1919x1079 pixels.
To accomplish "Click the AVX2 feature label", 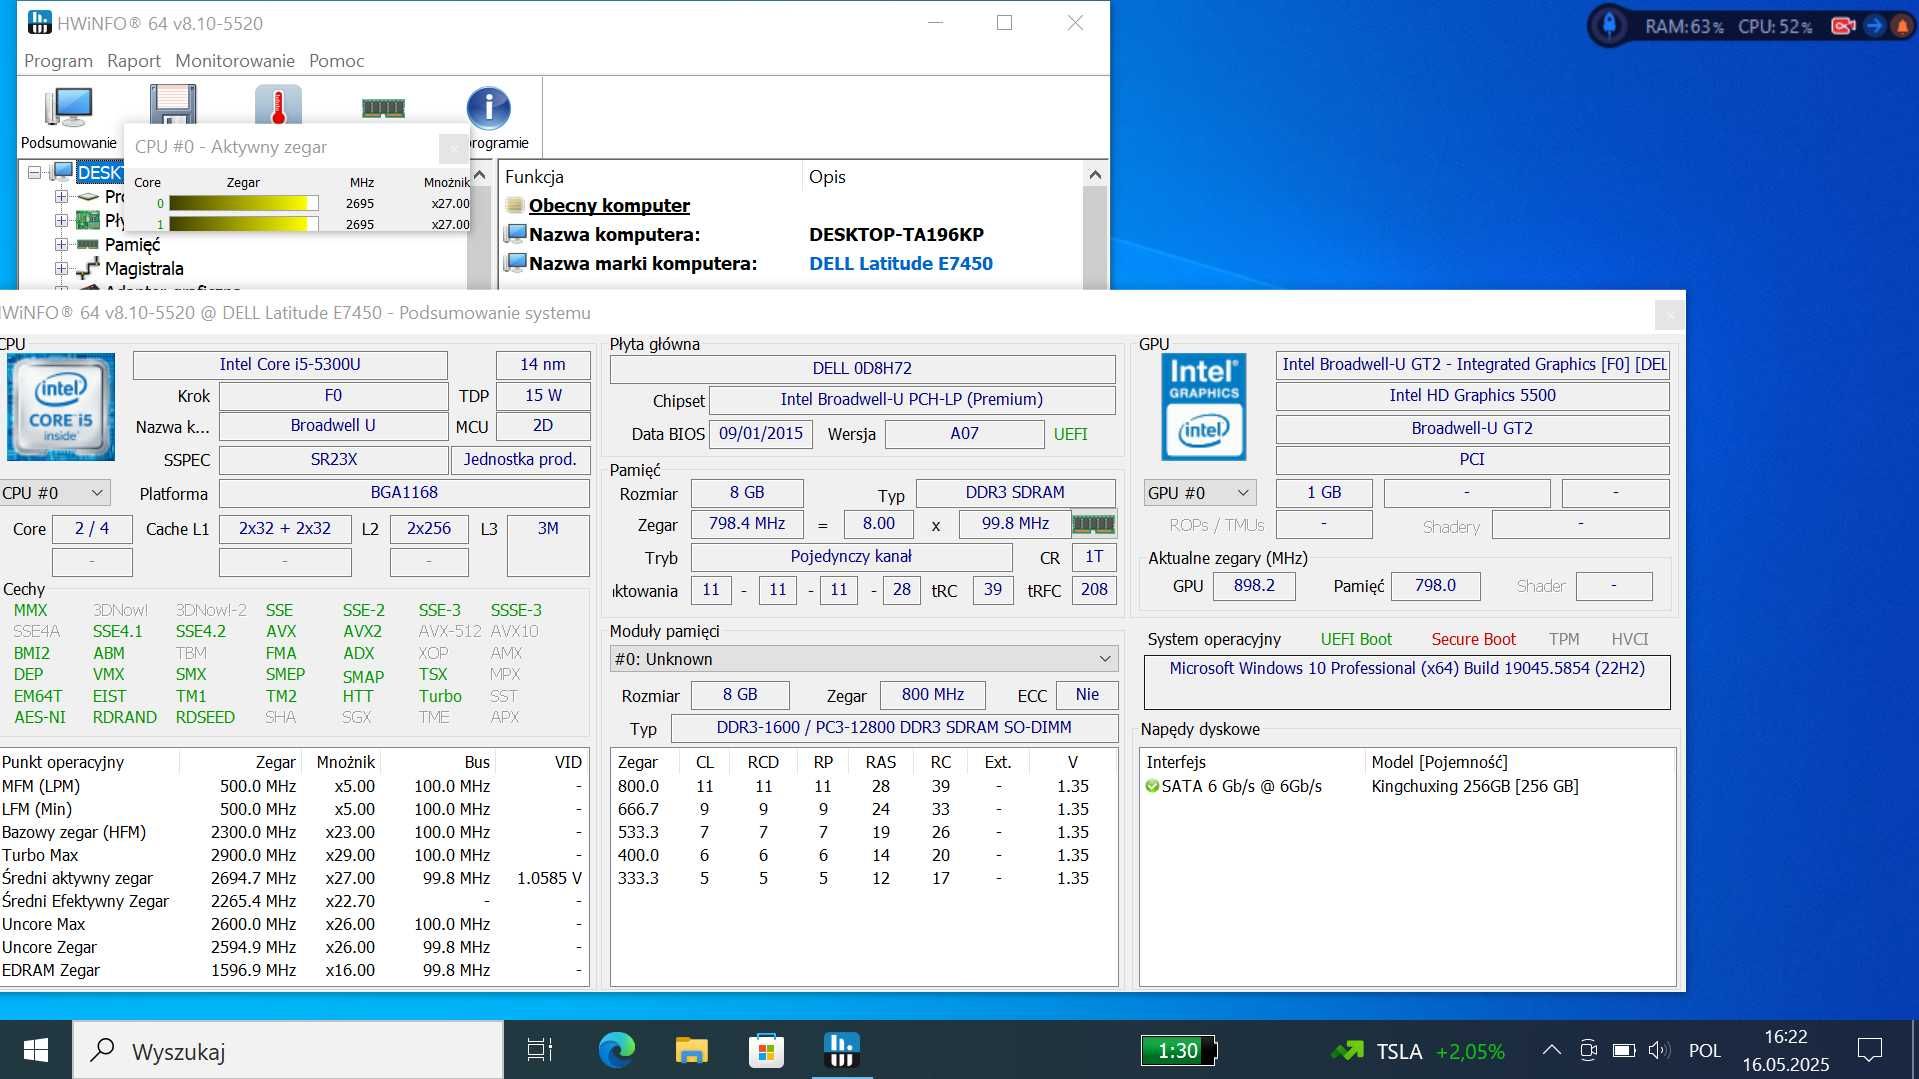I will pyautogui.click(x=362, y=631).
